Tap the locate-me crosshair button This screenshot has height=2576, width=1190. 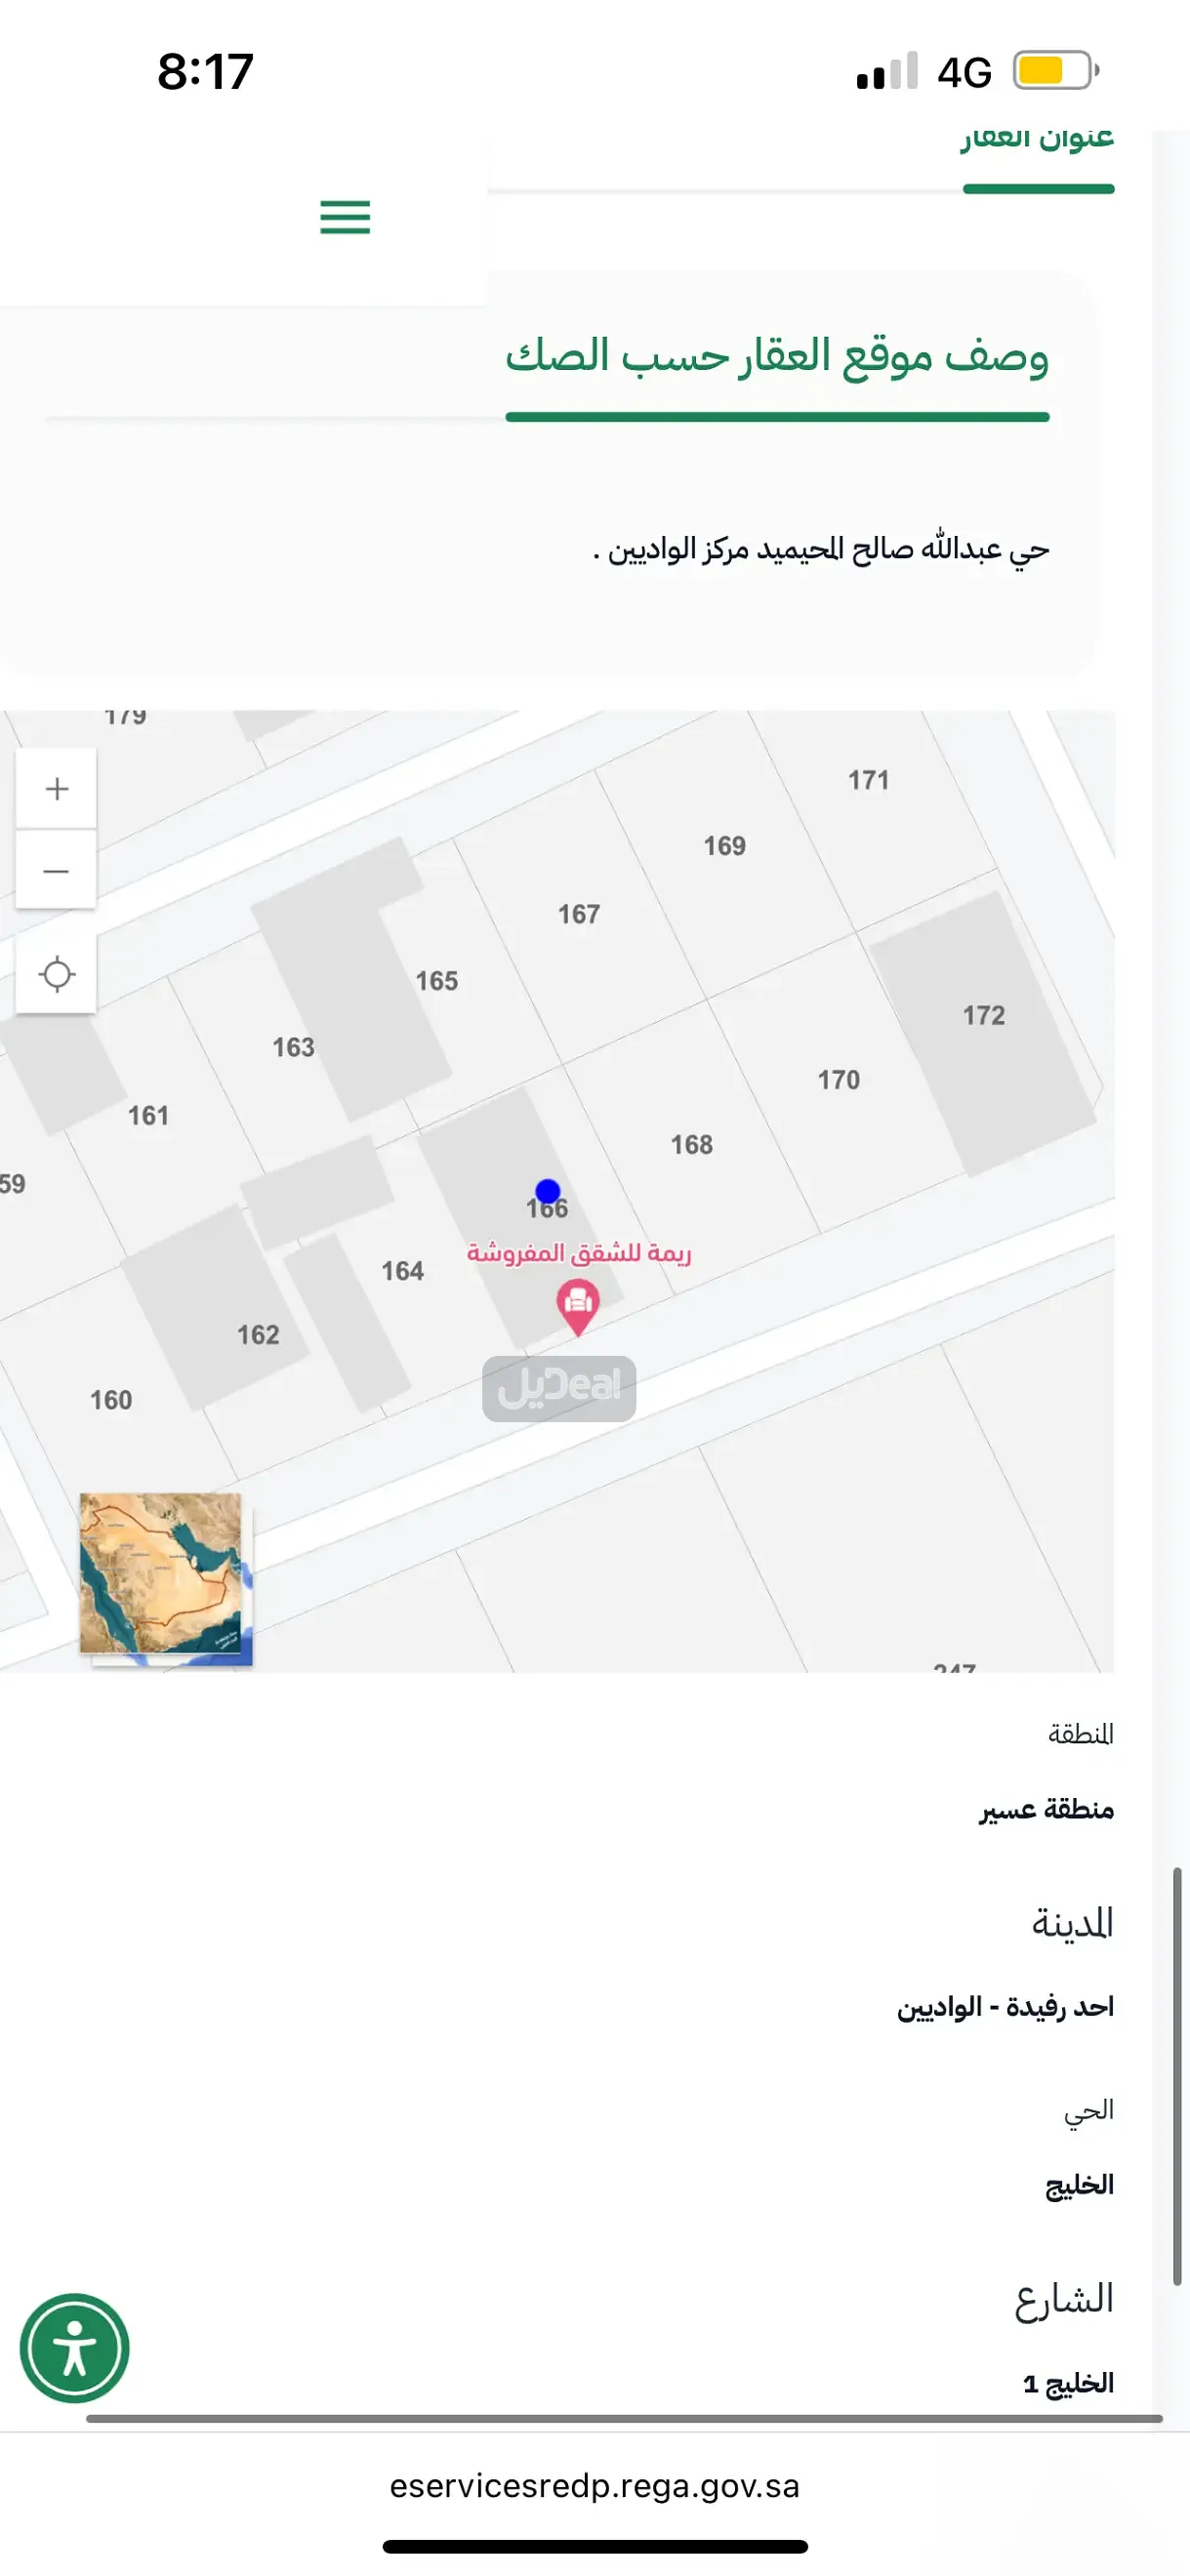click(57, 973)
